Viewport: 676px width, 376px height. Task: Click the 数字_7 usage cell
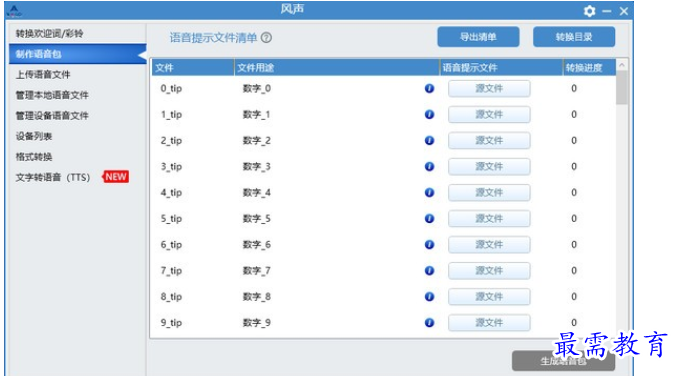257,271
